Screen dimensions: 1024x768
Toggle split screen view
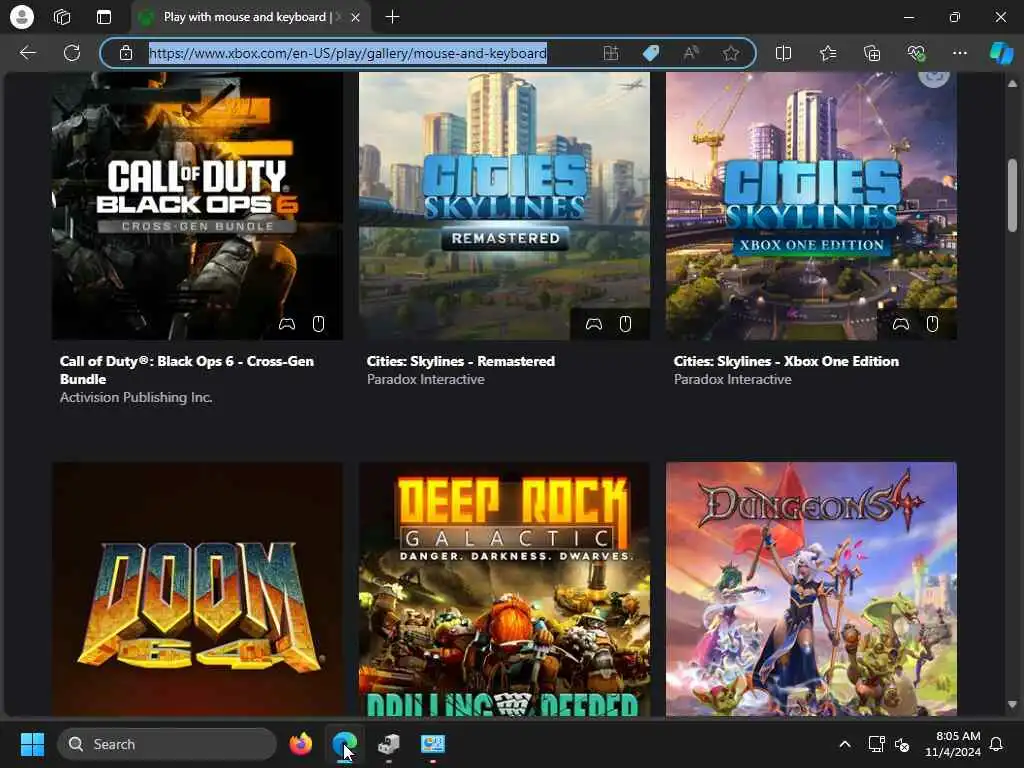pyautogui.click(x=783, y=53)
